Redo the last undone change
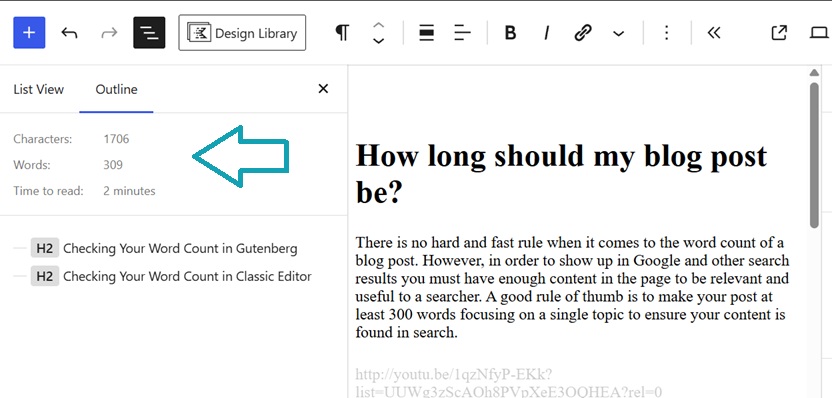Screen dimensions: 832x398 point(109,33)
